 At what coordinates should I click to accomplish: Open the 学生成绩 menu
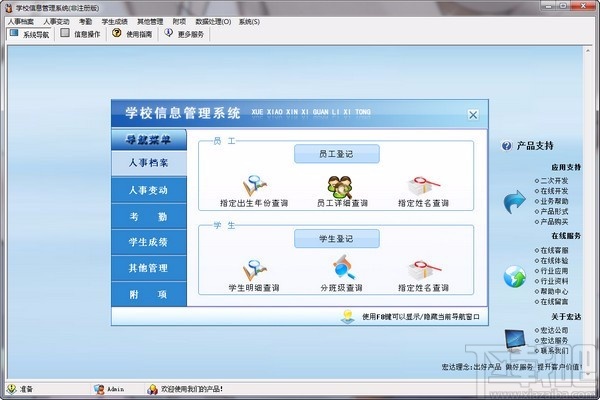click(x=114, y=22)
